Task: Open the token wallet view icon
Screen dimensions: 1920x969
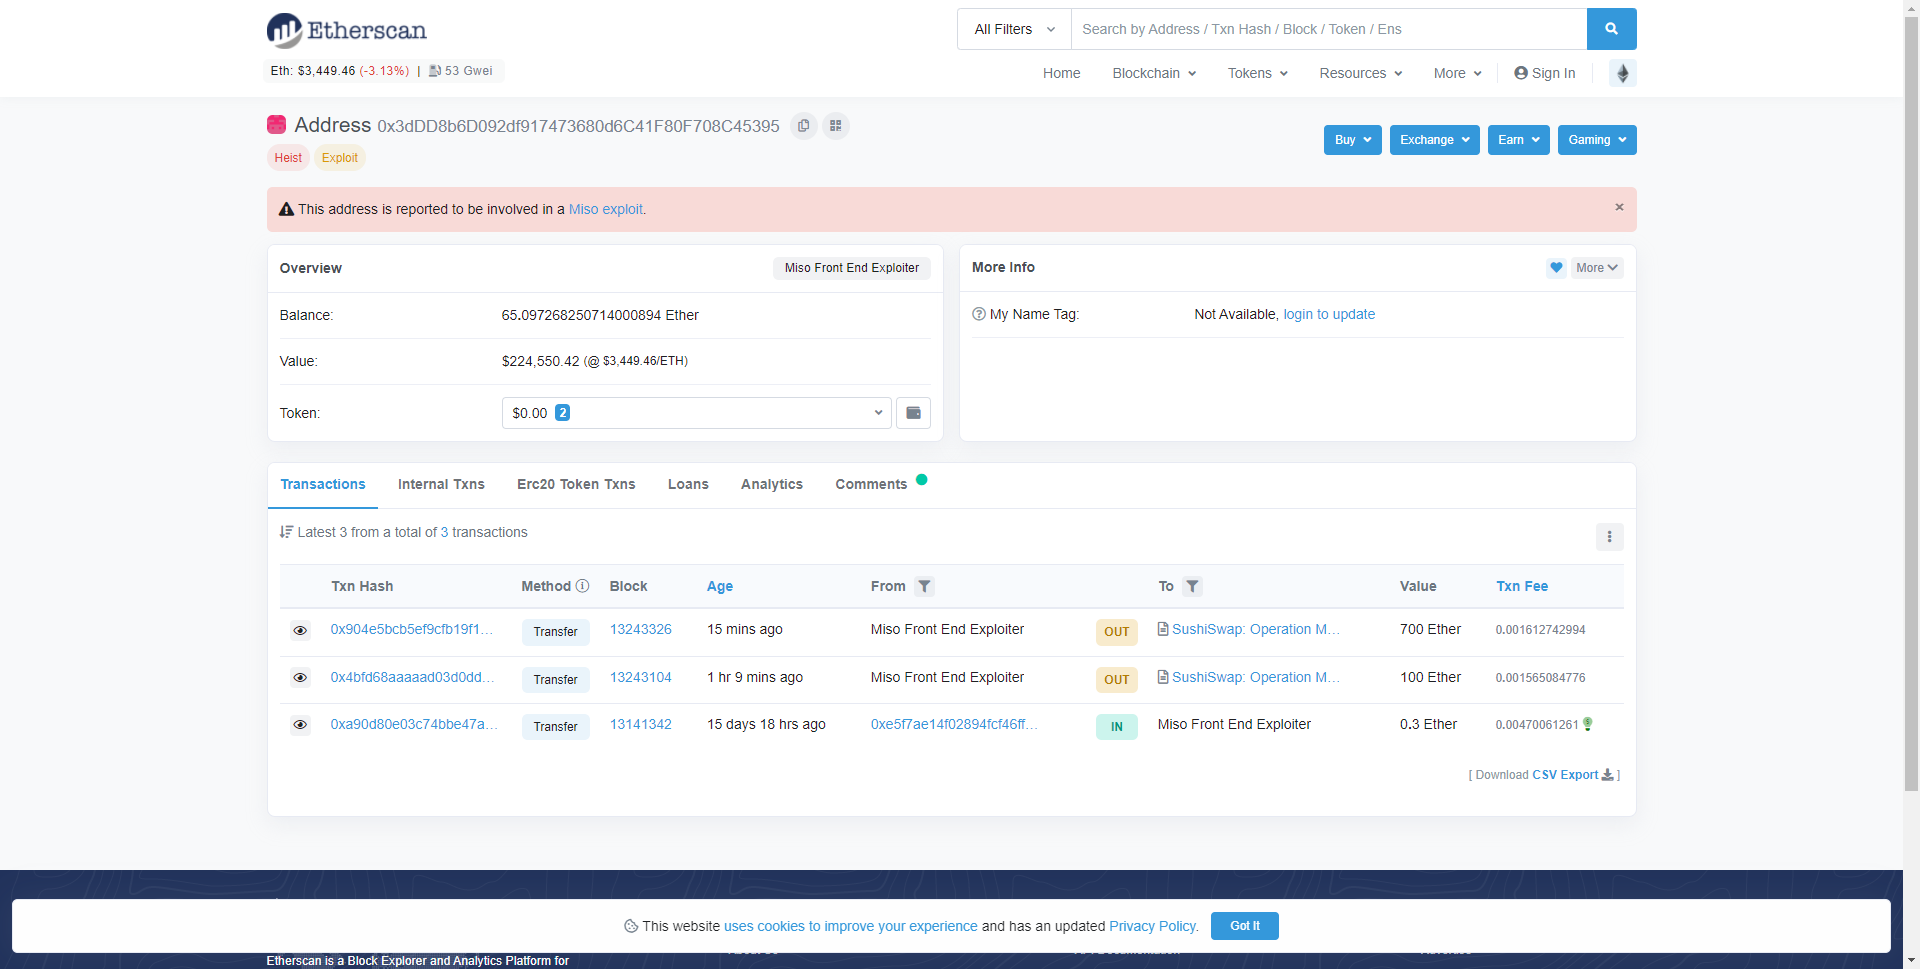Action: [x=912, y=413]
